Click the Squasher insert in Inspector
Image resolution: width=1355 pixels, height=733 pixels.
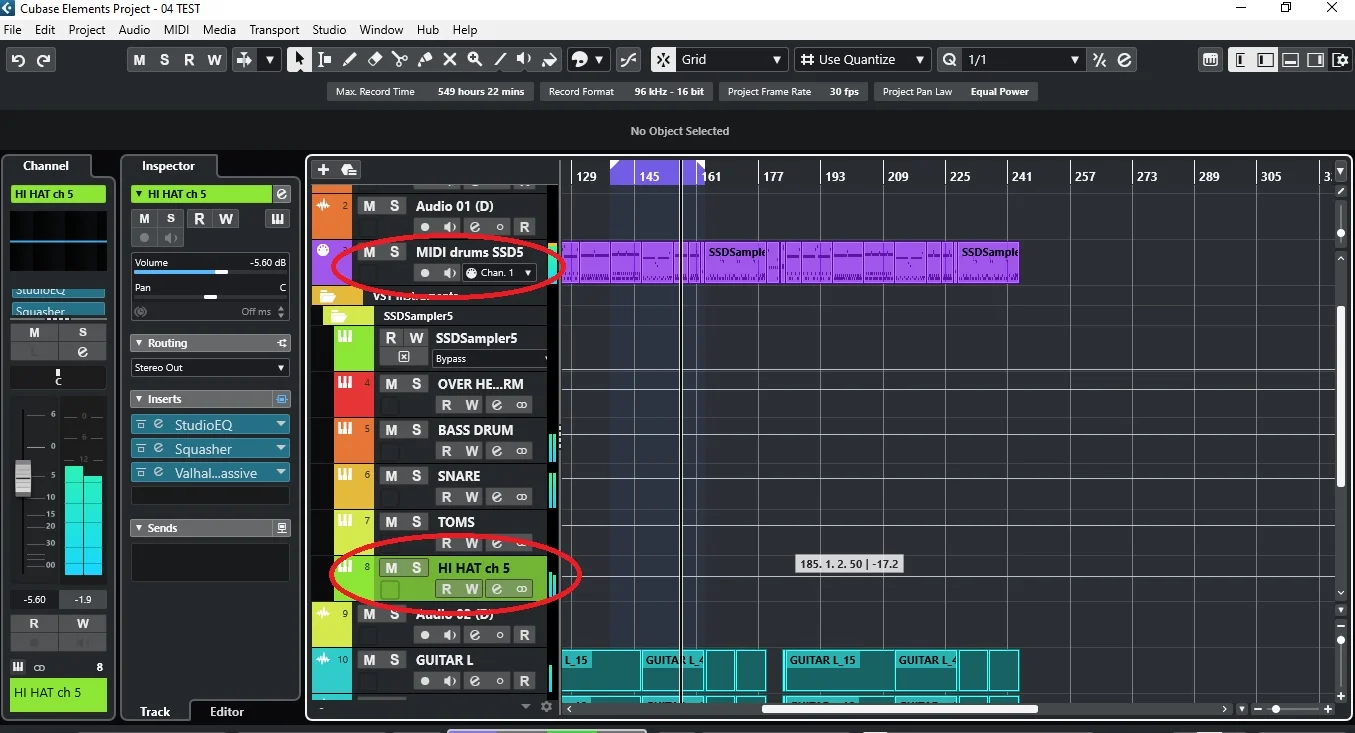203,449
